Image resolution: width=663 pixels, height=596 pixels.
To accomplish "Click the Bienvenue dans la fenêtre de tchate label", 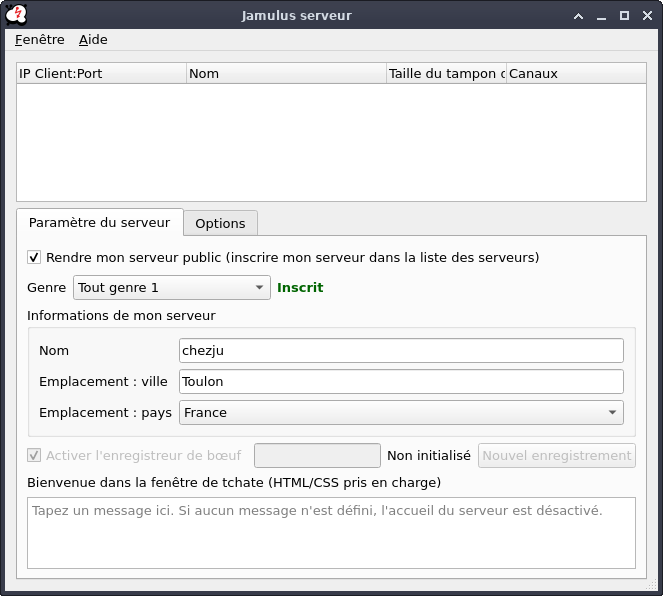I will coord(234,482).
